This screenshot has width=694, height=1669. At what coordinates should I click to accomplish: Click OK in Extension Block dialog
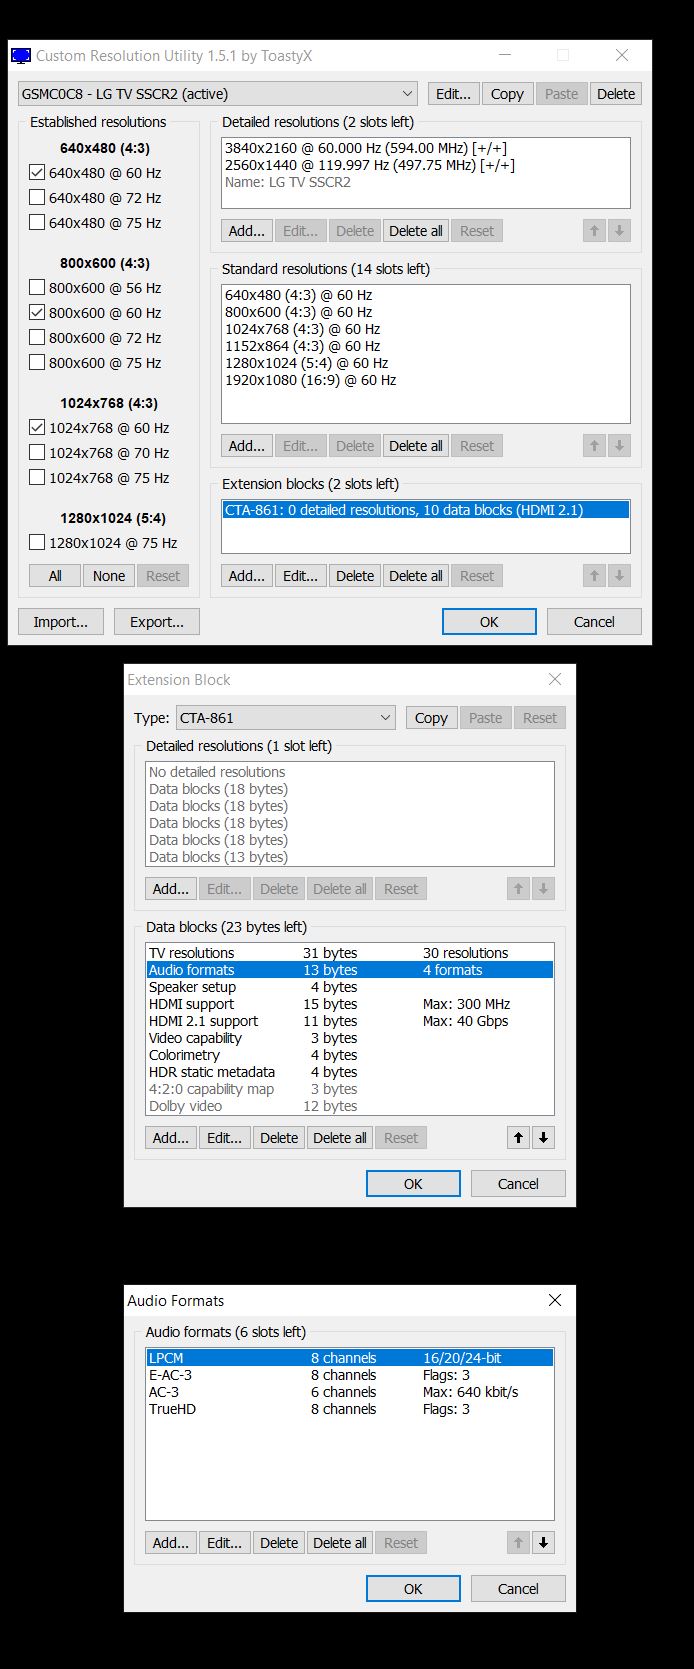(x=413, y=1184)
